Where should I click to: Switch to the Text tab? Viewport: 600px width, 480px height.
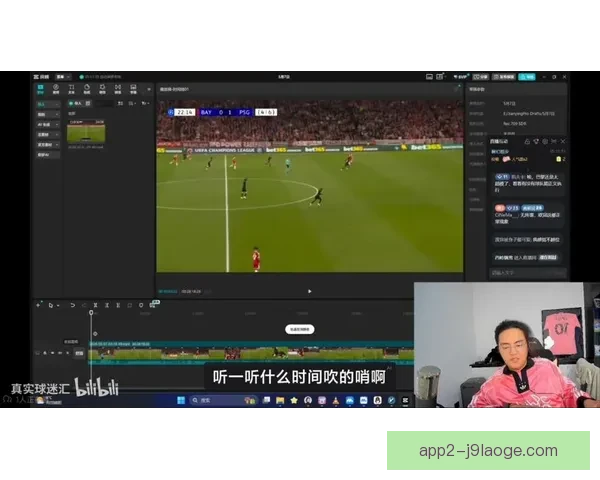click(x=72, y=89)
